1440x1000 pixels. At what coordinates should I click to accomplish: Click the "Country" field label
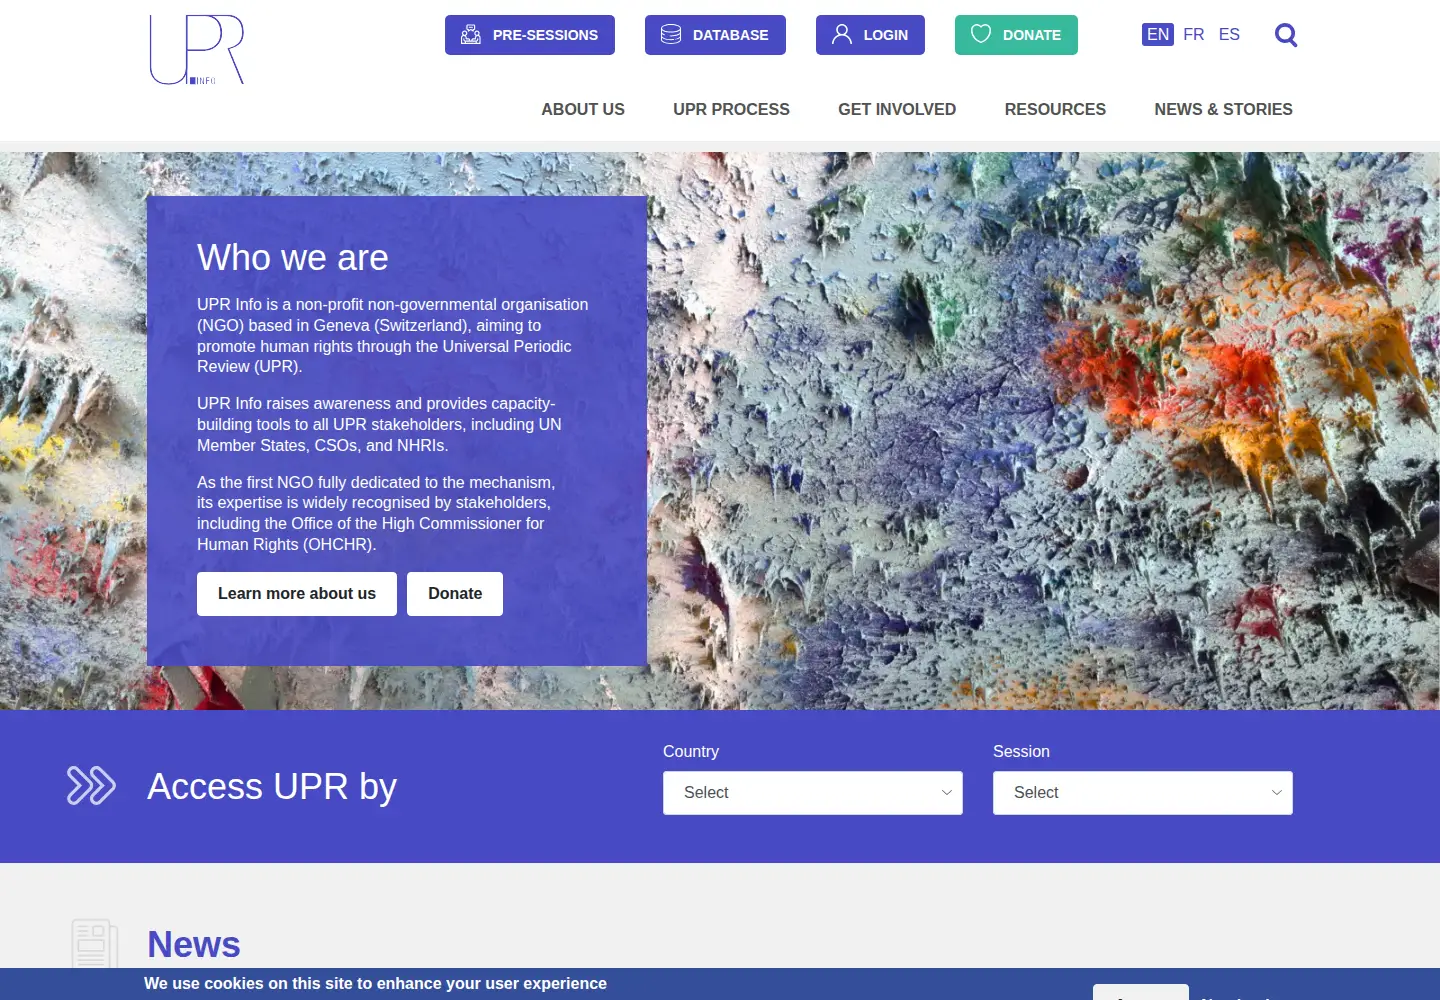(691, 751)
